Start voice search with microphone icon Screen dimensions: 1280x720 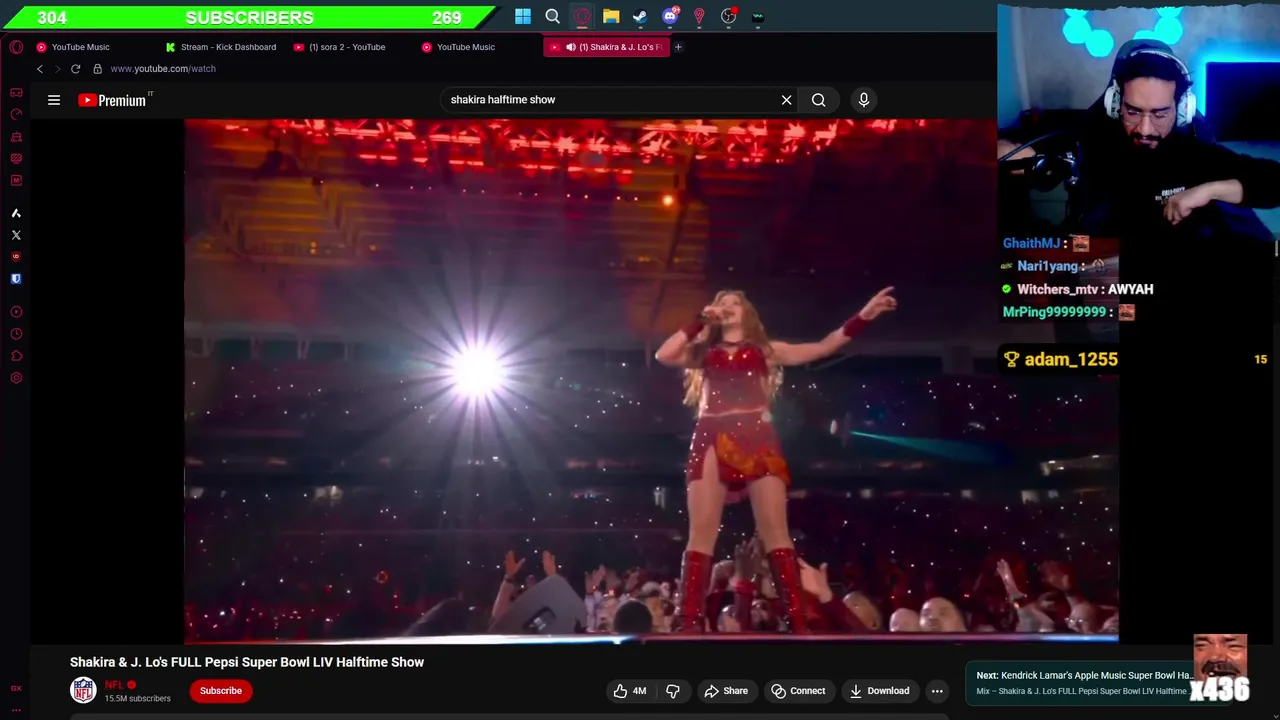(864, 100)
